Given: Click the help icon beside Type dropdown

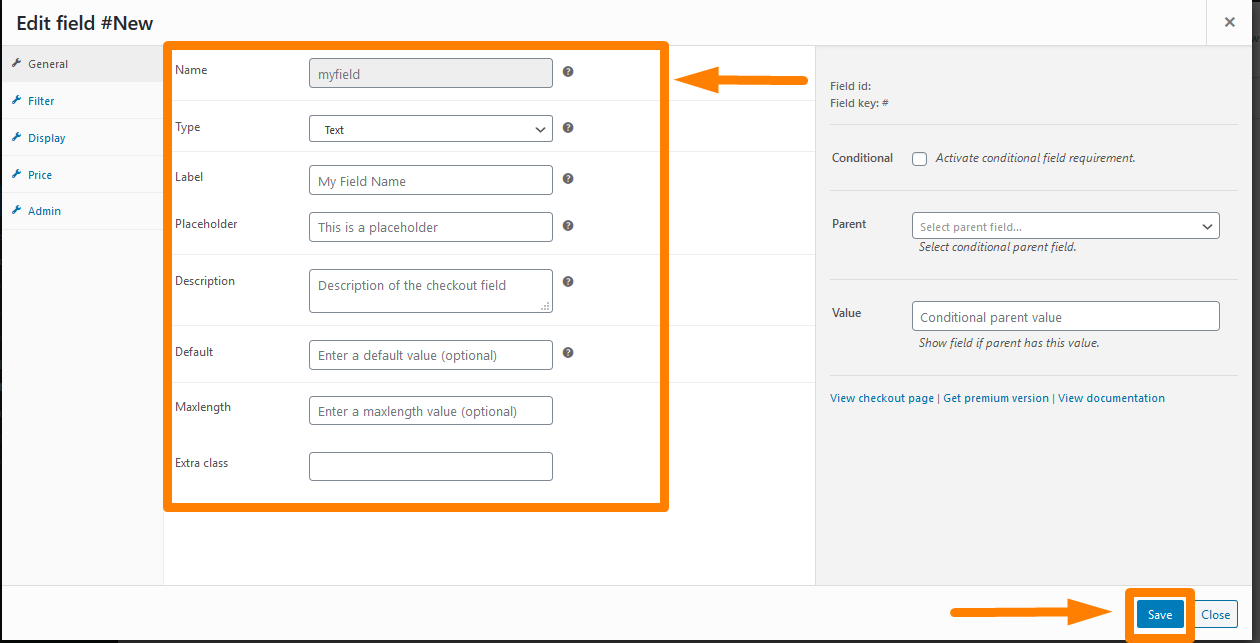Looking at the screenshot, I should [567, 128].
